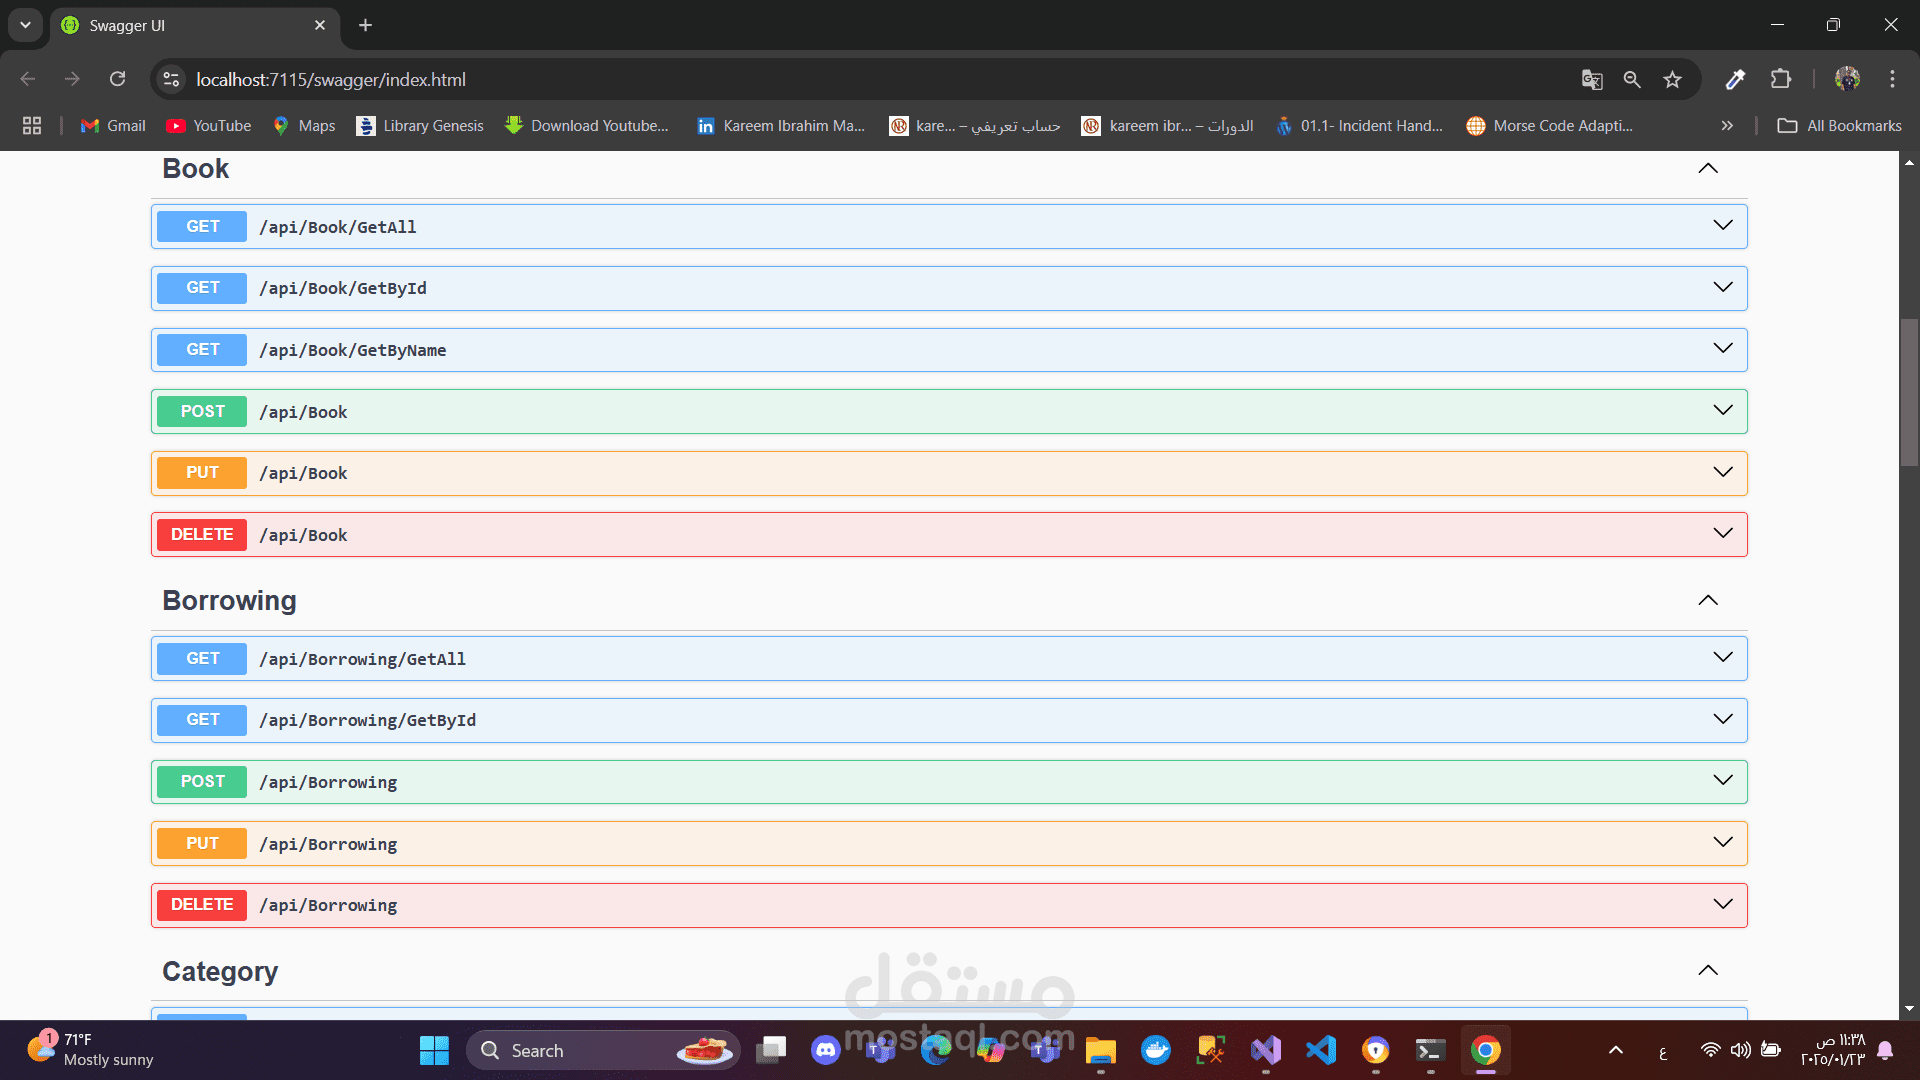Viewport: 1920px width, 1080px height.
Task: Open the site information icon beside URL
Action: (x=172, y=79)
